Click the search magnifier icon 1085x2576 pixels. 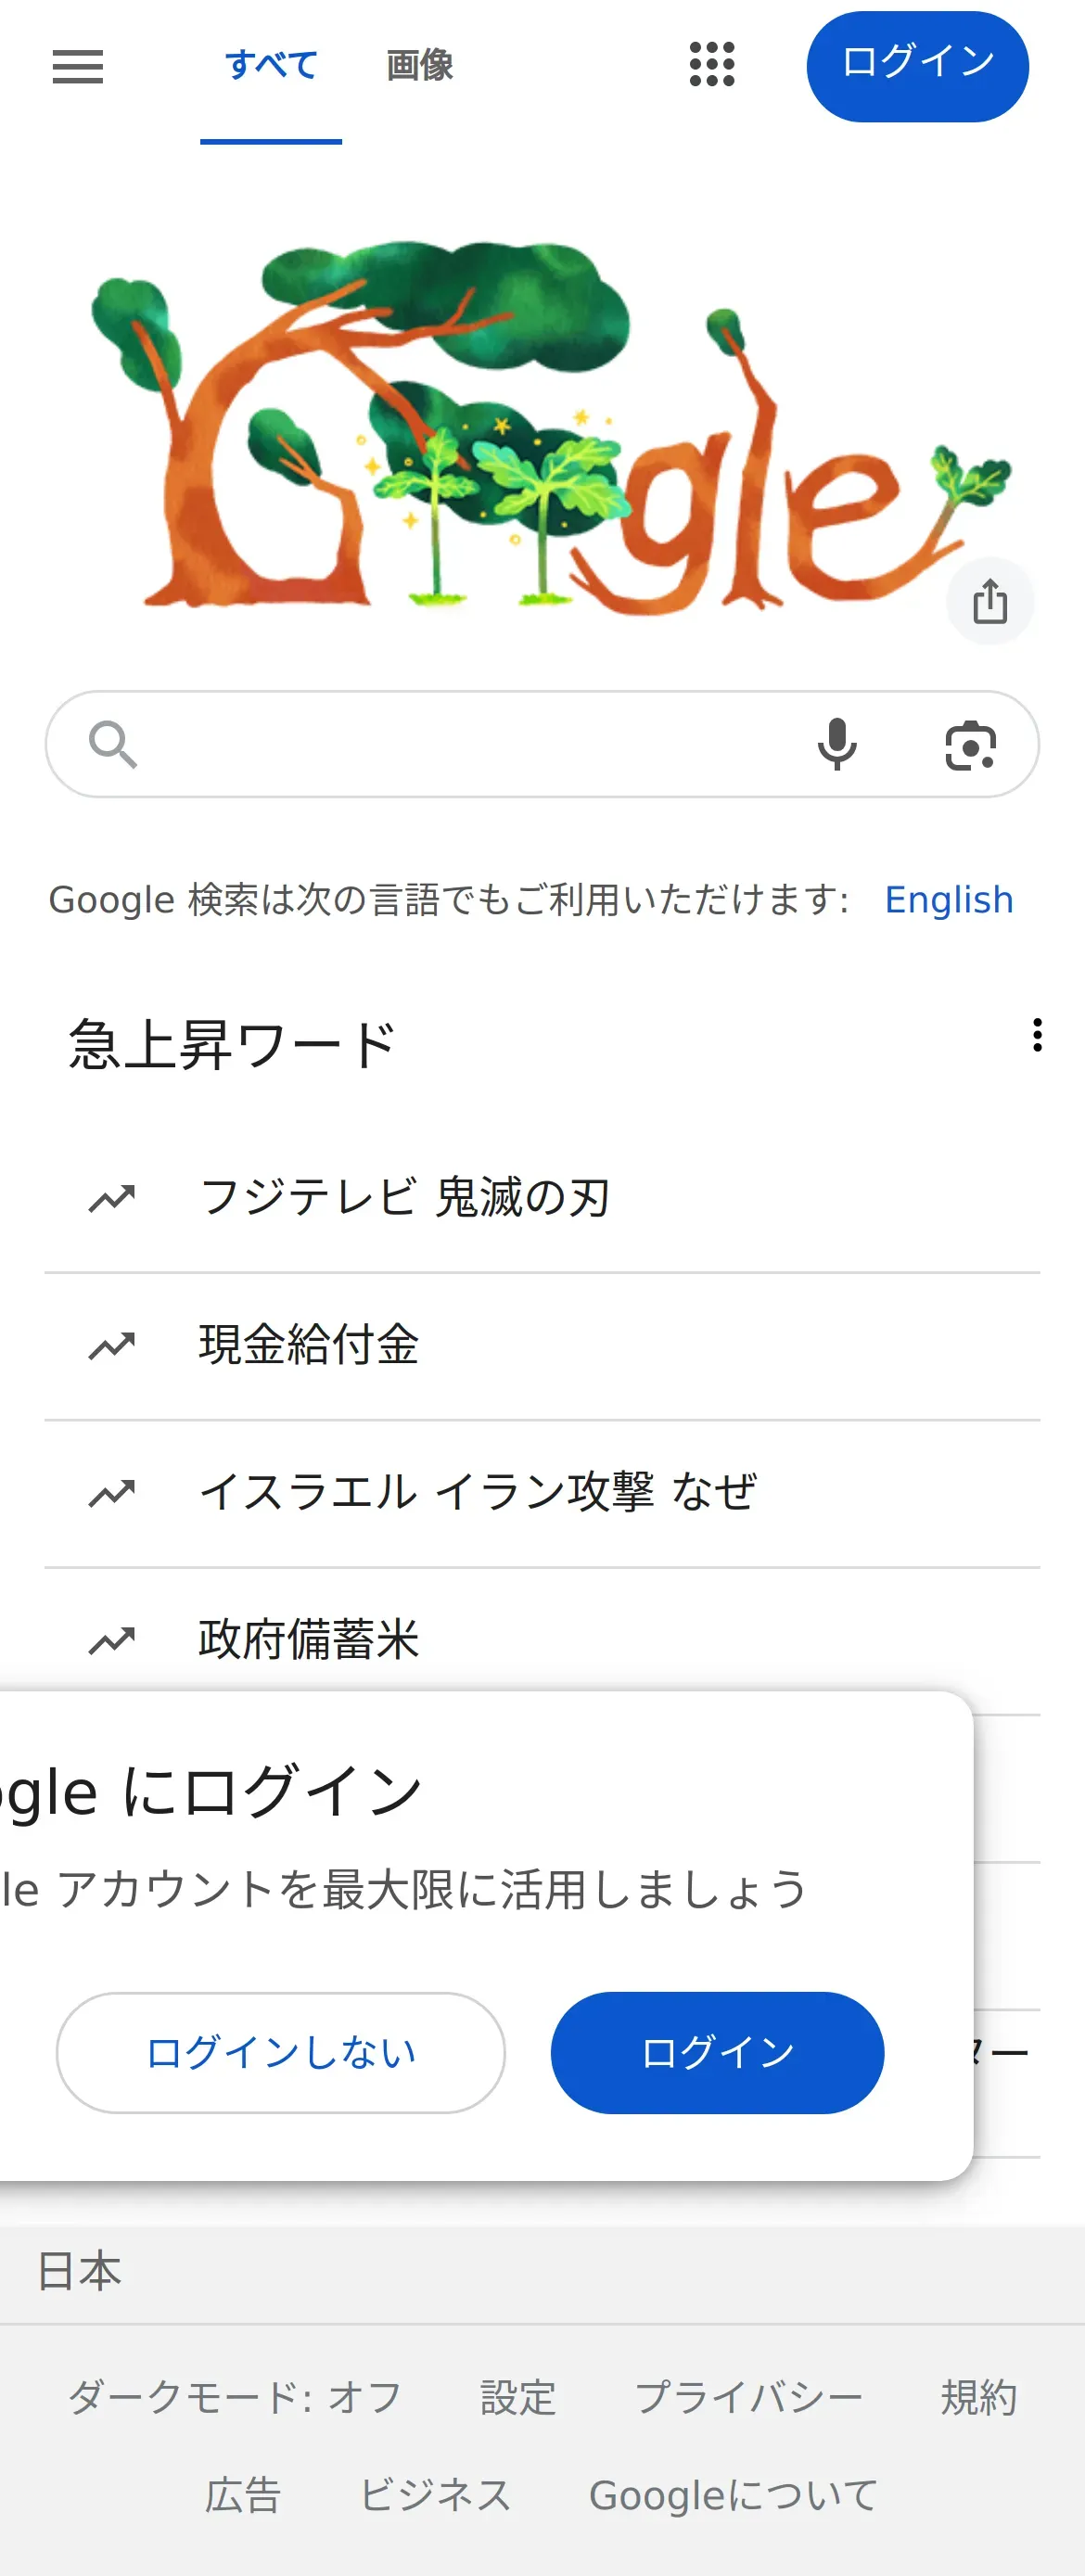point(112,745)
